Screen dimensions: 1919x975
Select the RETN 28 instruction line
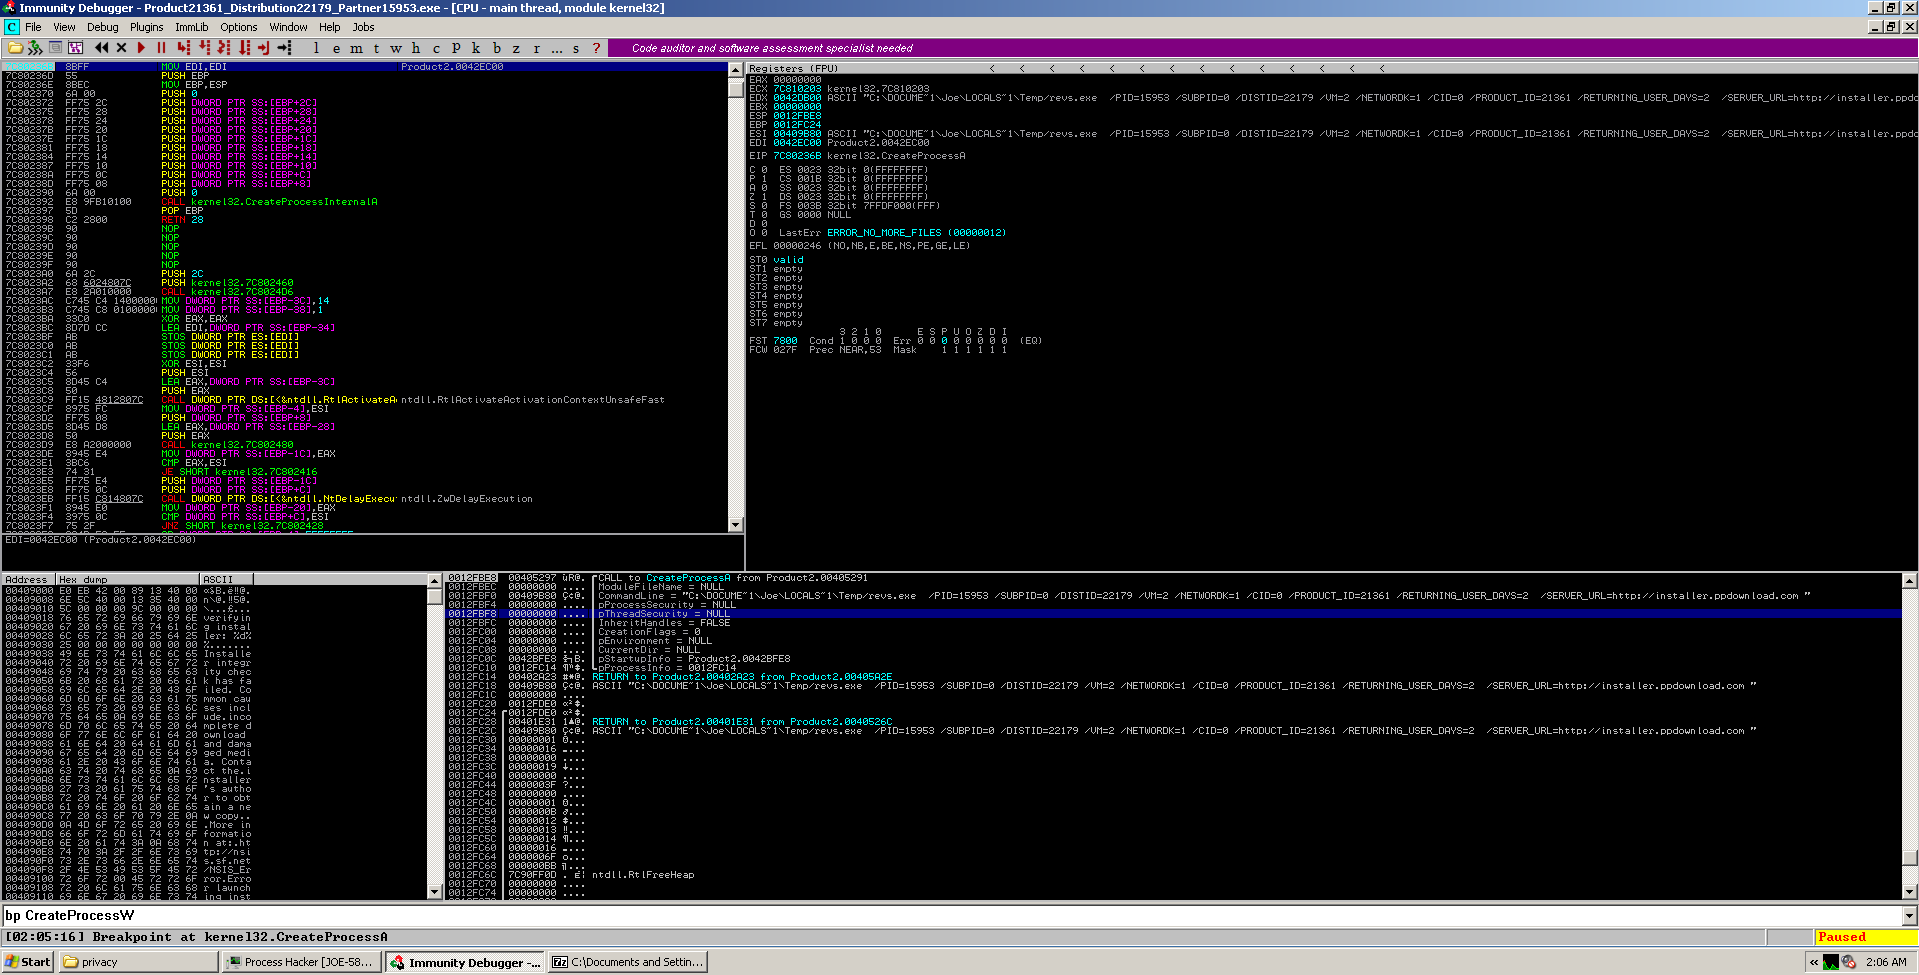point(182,220)
